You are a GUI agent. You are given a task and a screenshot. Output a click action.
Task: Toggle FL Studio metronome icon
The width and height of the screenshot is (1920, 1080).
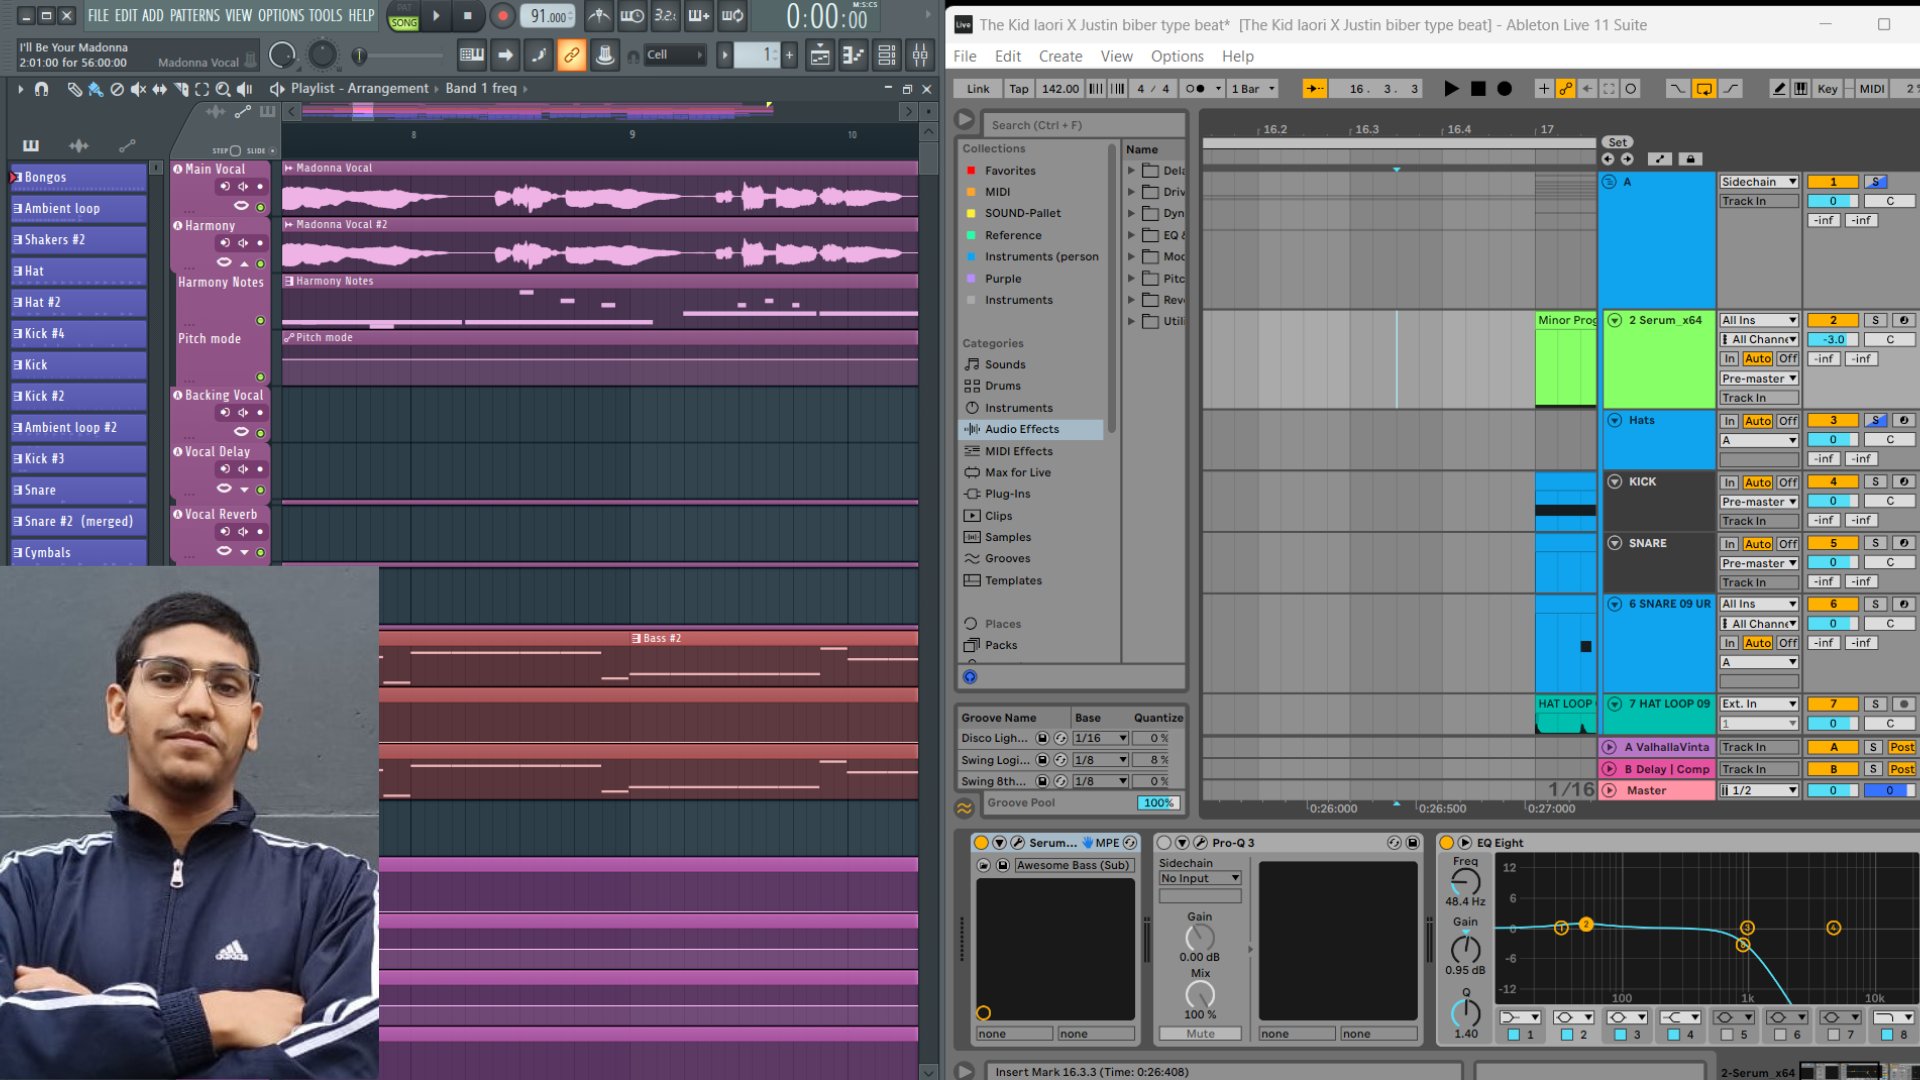(x=598, y=16)
